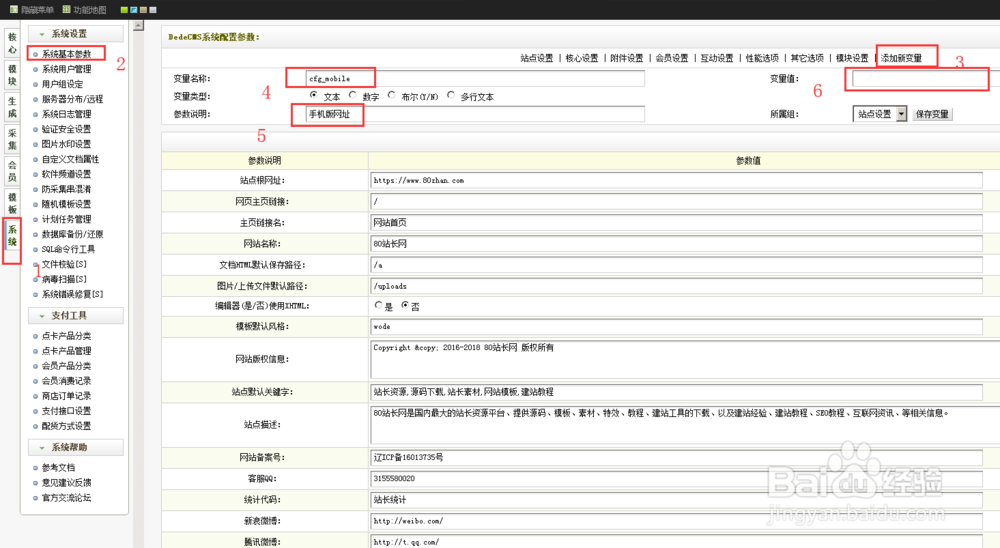
Task: Open 用户组设定 in the sidebar
Action: [x=62, y=84]
